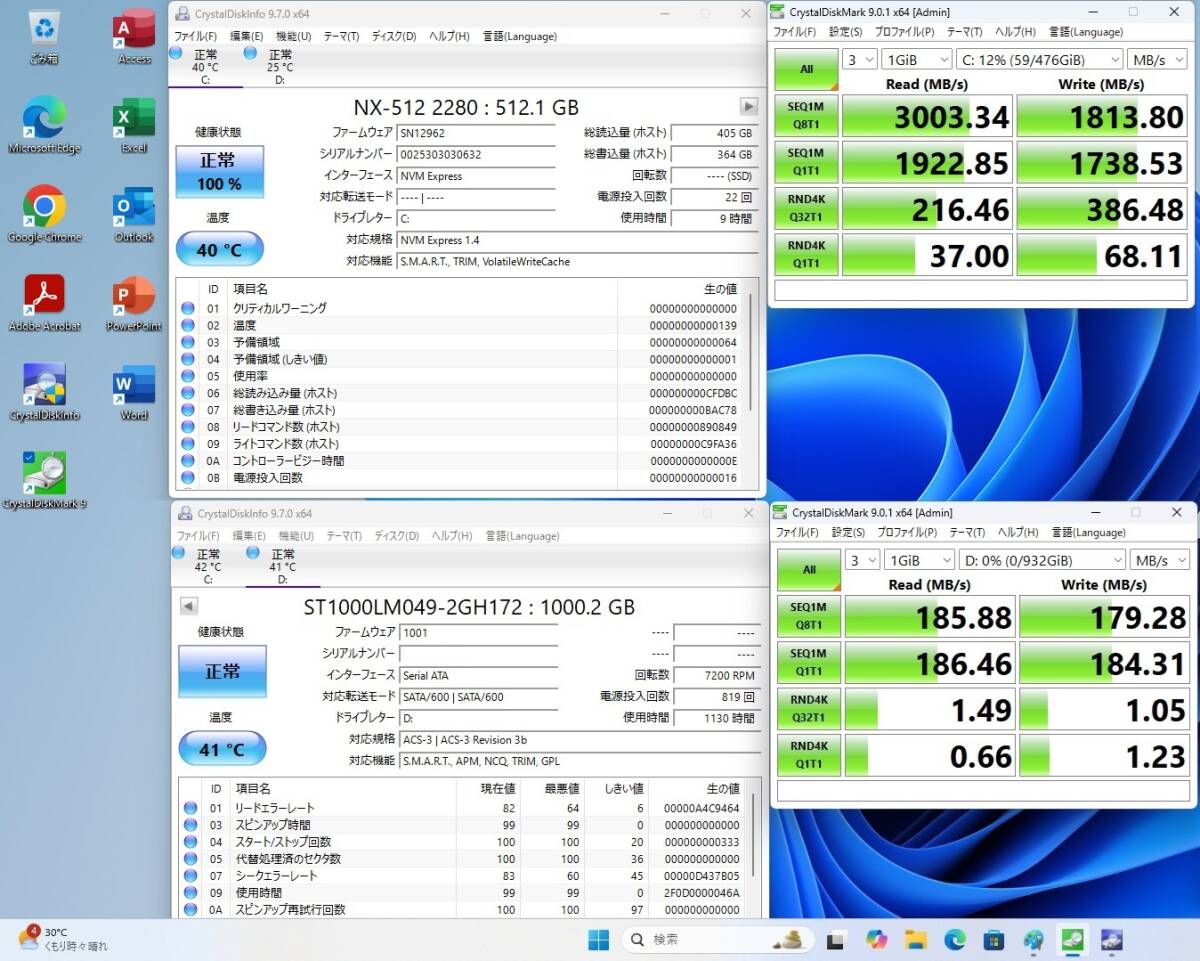
Task: Open MB/s unit dropdown in the lower CrystalDiskMark
Action: 1160,560
